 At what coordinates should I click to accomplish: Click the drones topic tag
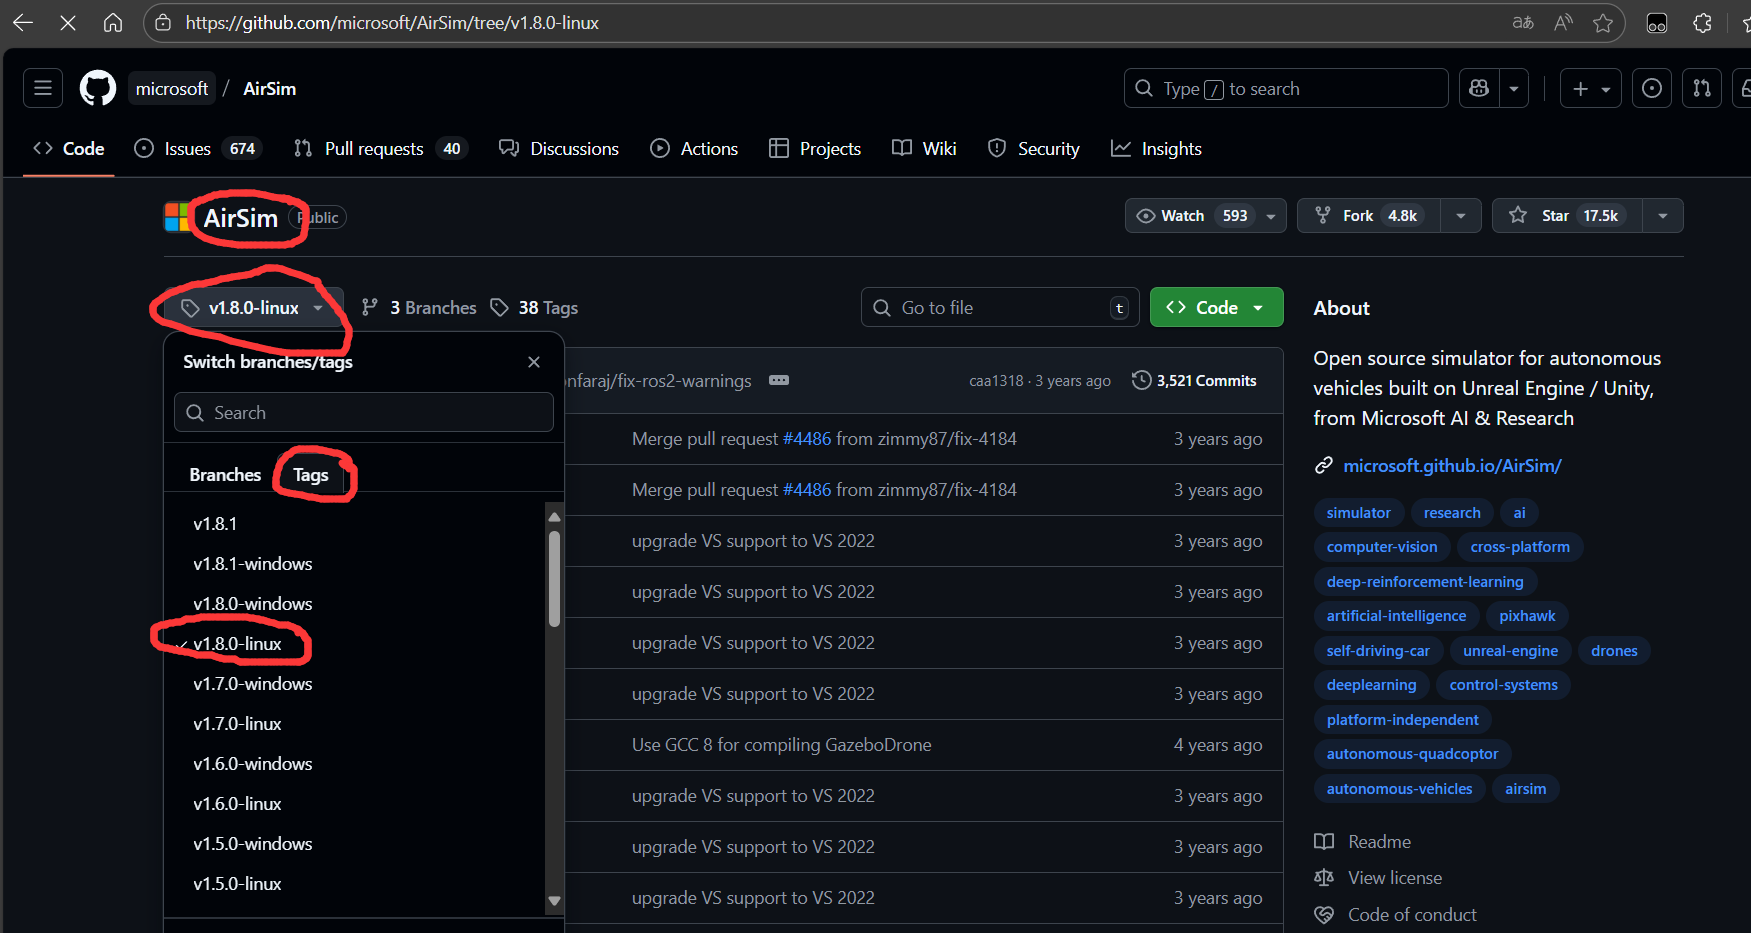tap(1614, 650)
